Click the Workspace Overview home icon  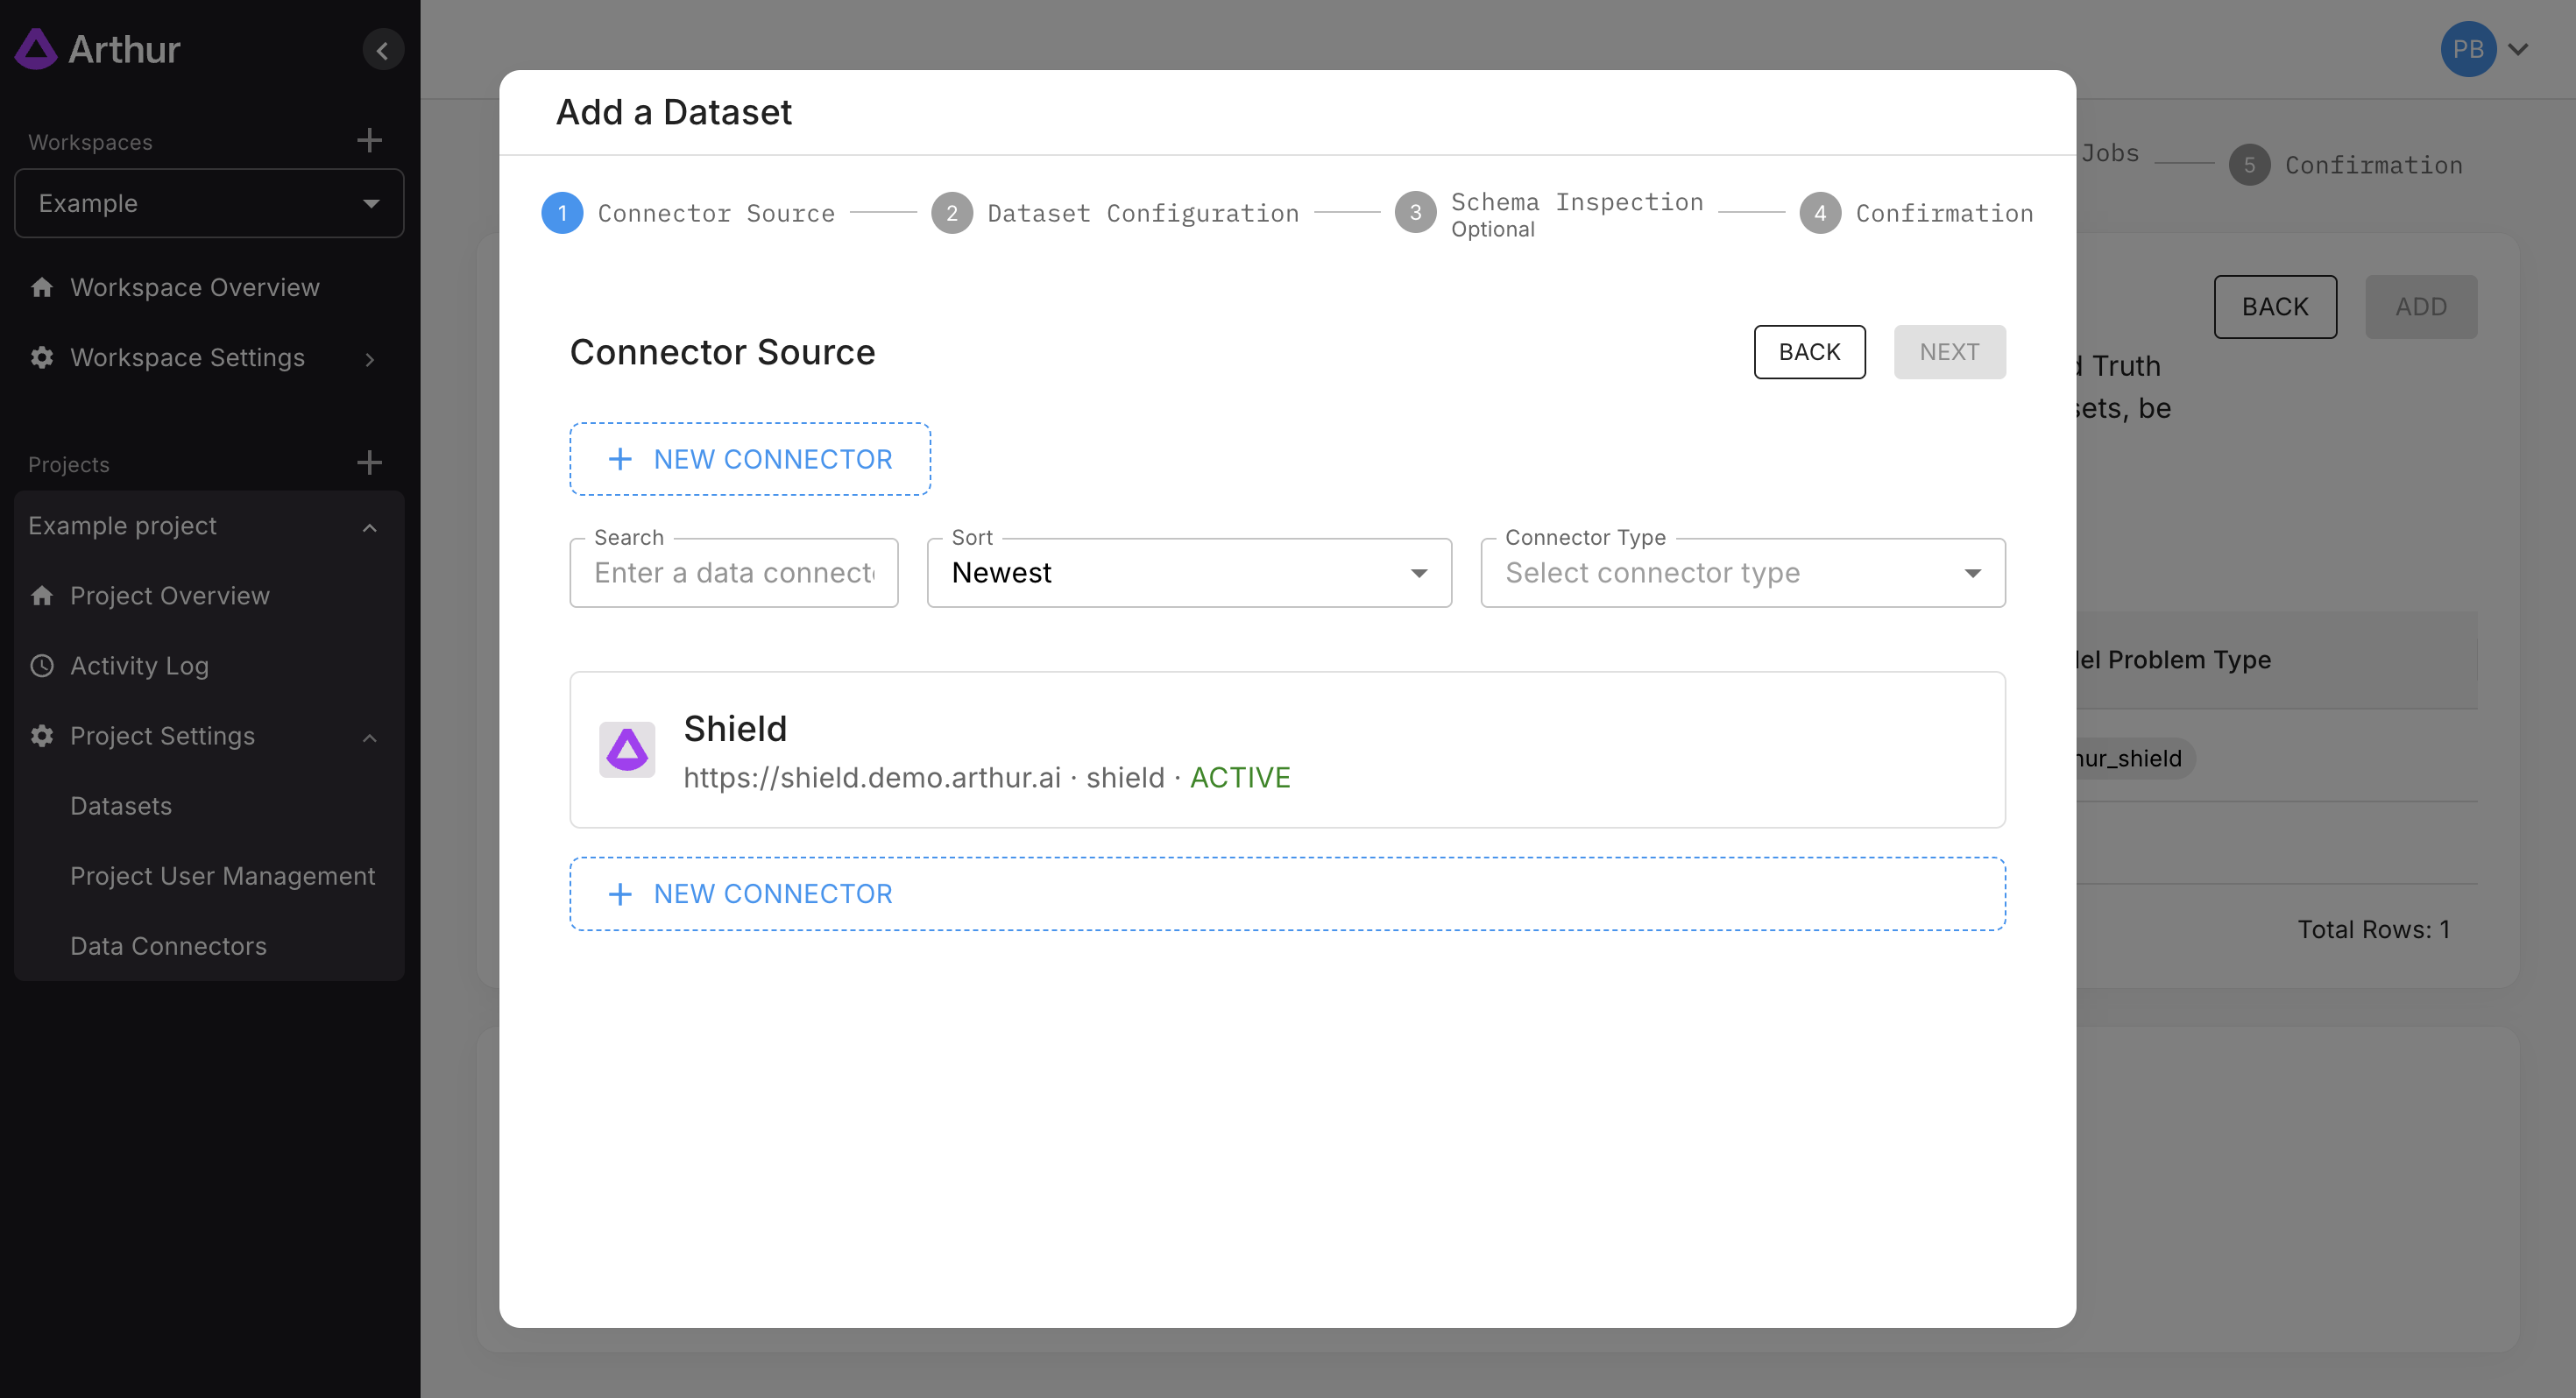42,288
